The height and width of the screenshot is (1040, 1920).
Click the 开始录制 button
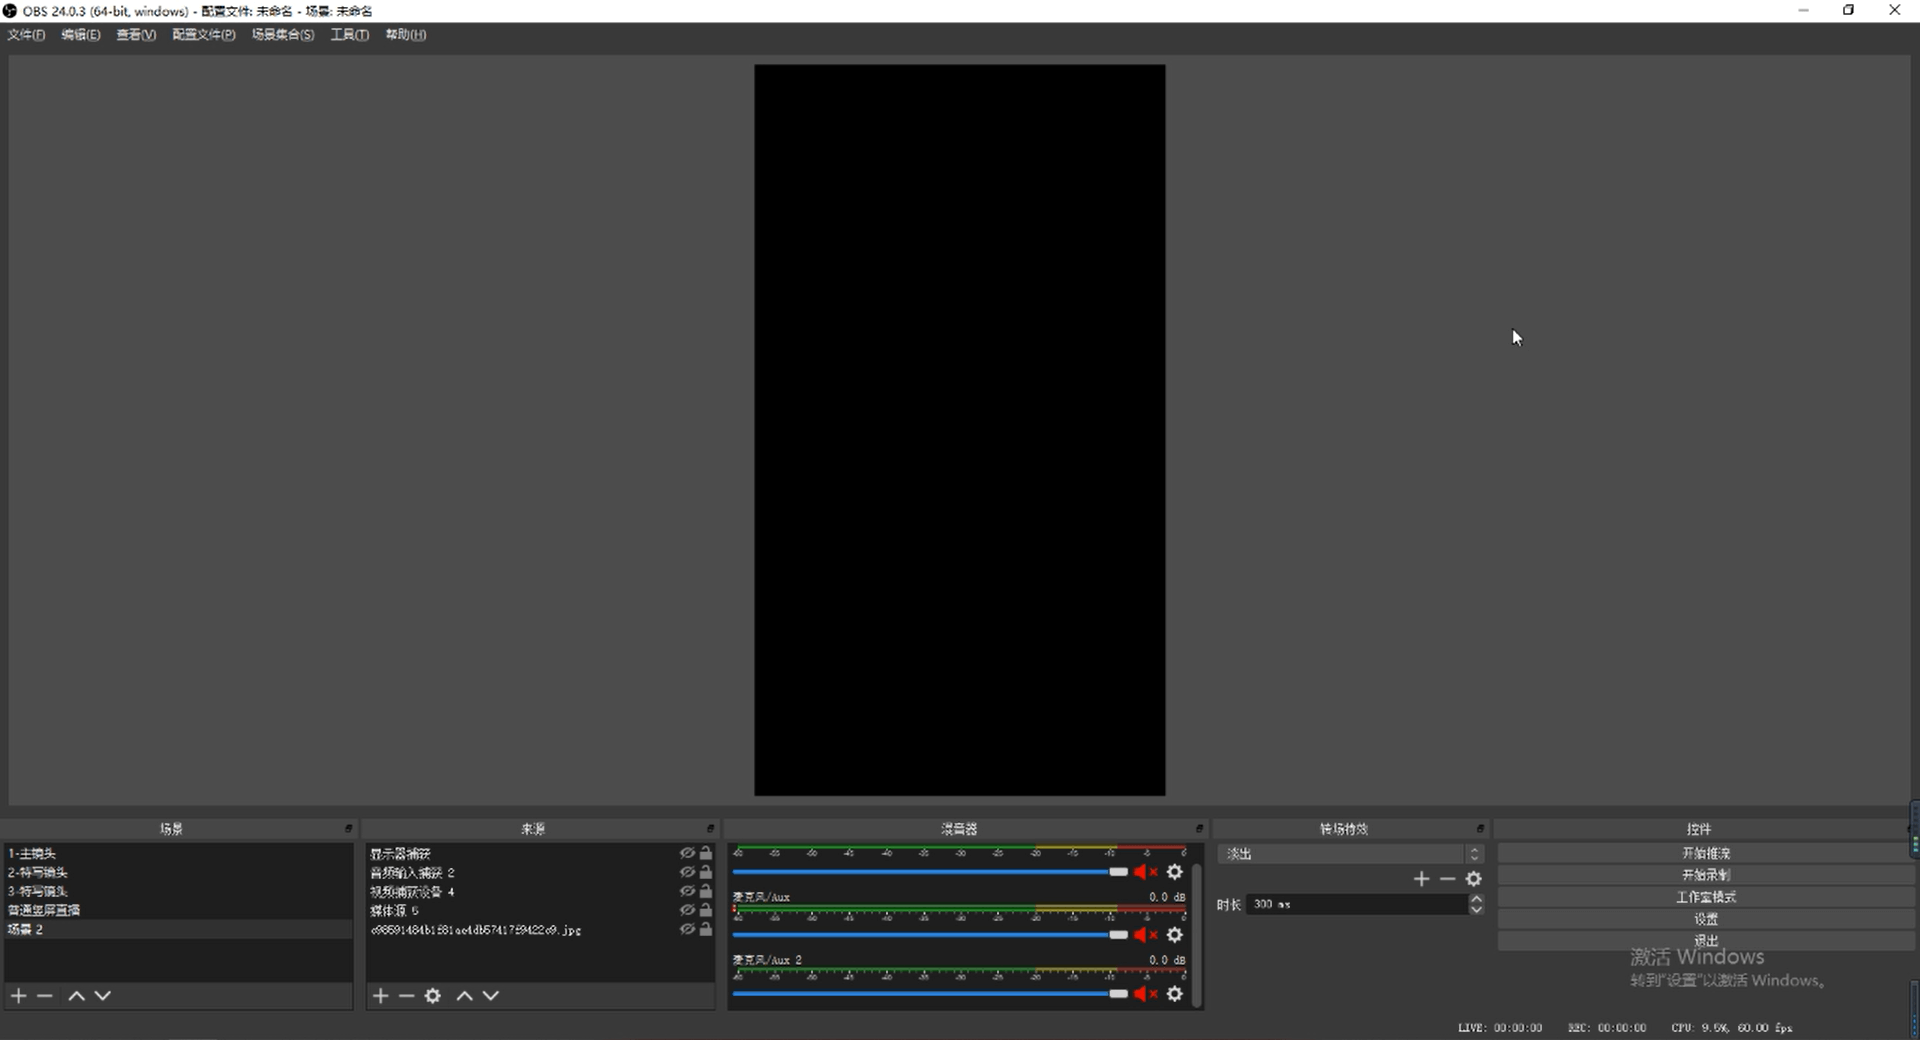(x=1705, y=875)
